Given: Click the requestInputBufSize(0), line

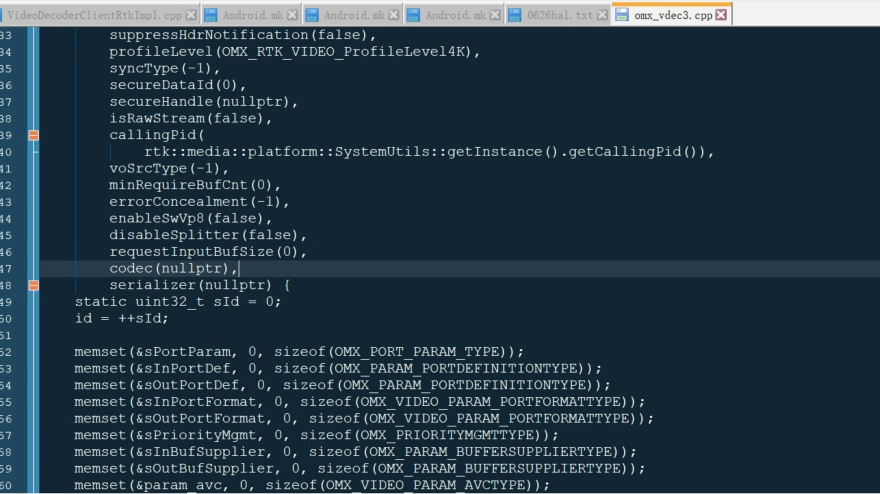Looking at the screenshot, I should tap(208, 252).
